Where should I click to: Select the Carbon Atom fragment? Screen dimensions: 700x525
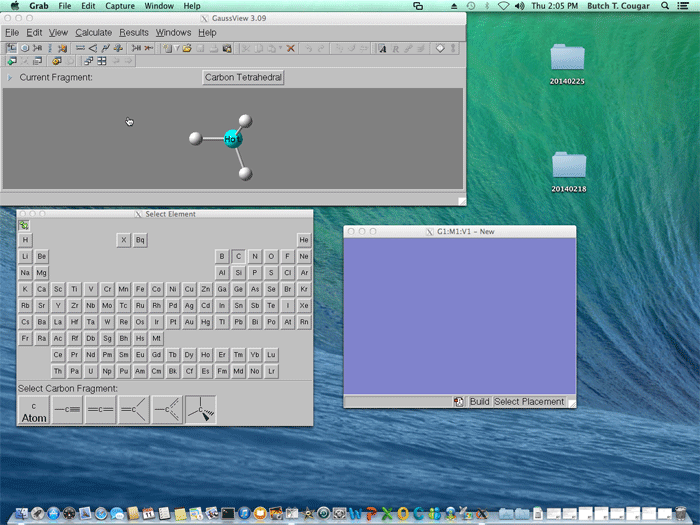pos(34,410)
